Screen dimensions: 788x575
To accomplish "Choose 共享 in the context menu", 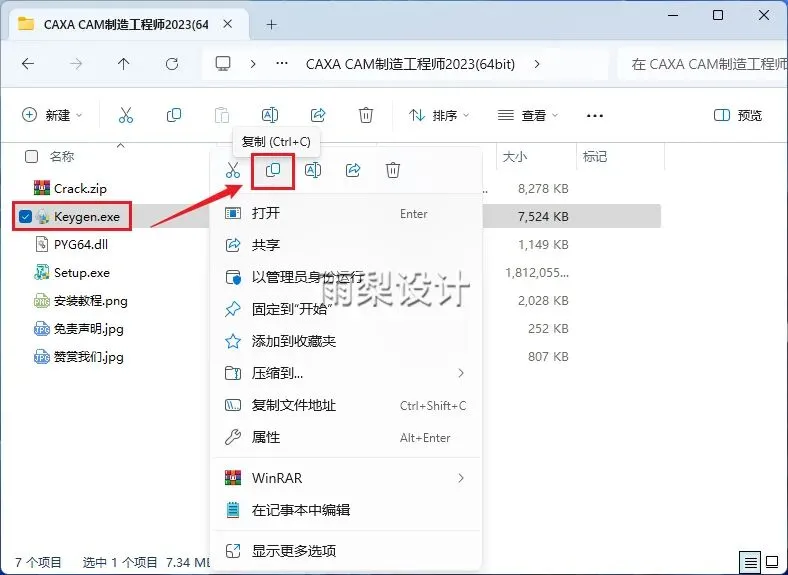I will click(346, 245).
